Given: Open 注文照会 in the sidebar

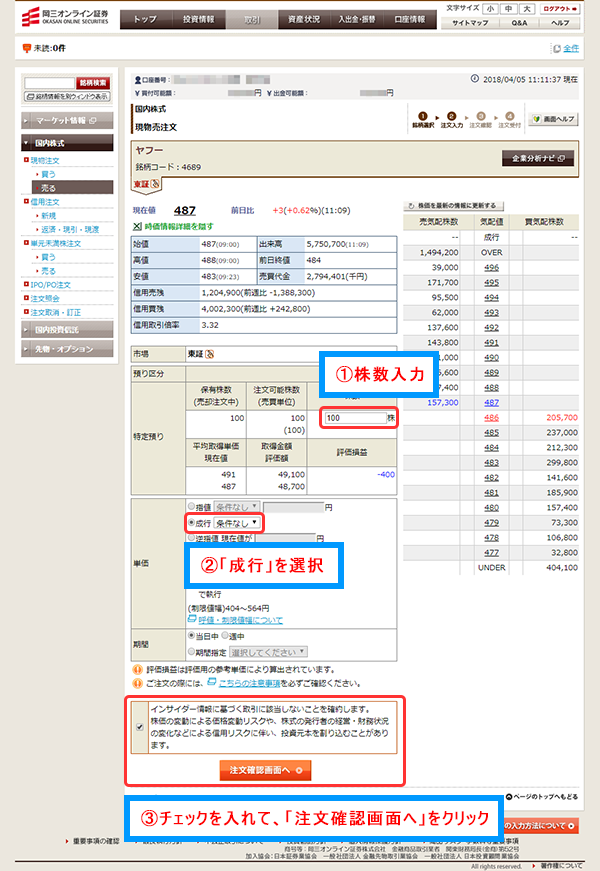Looking at the screenshot, I should click(45, 298).
